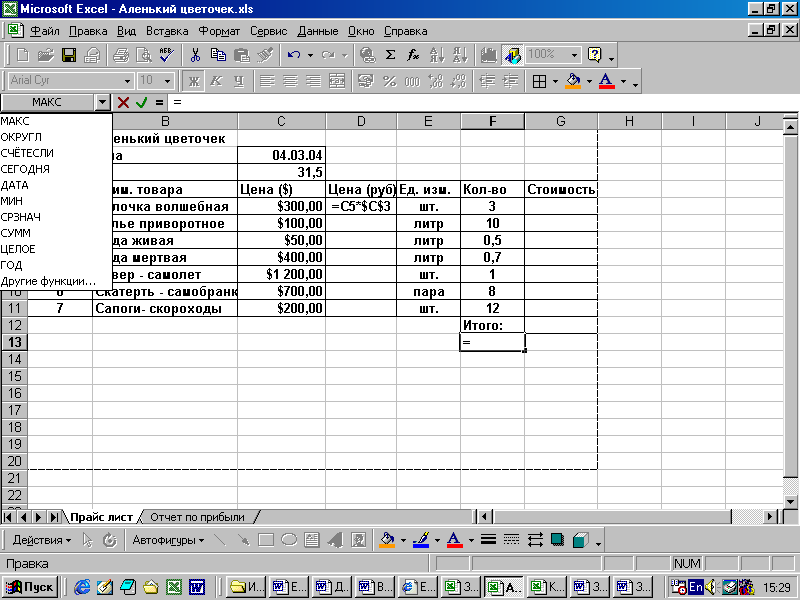
Task: Apply drawing toolbar line color brush
Action: pyautogui.click(x=421, y=540)
